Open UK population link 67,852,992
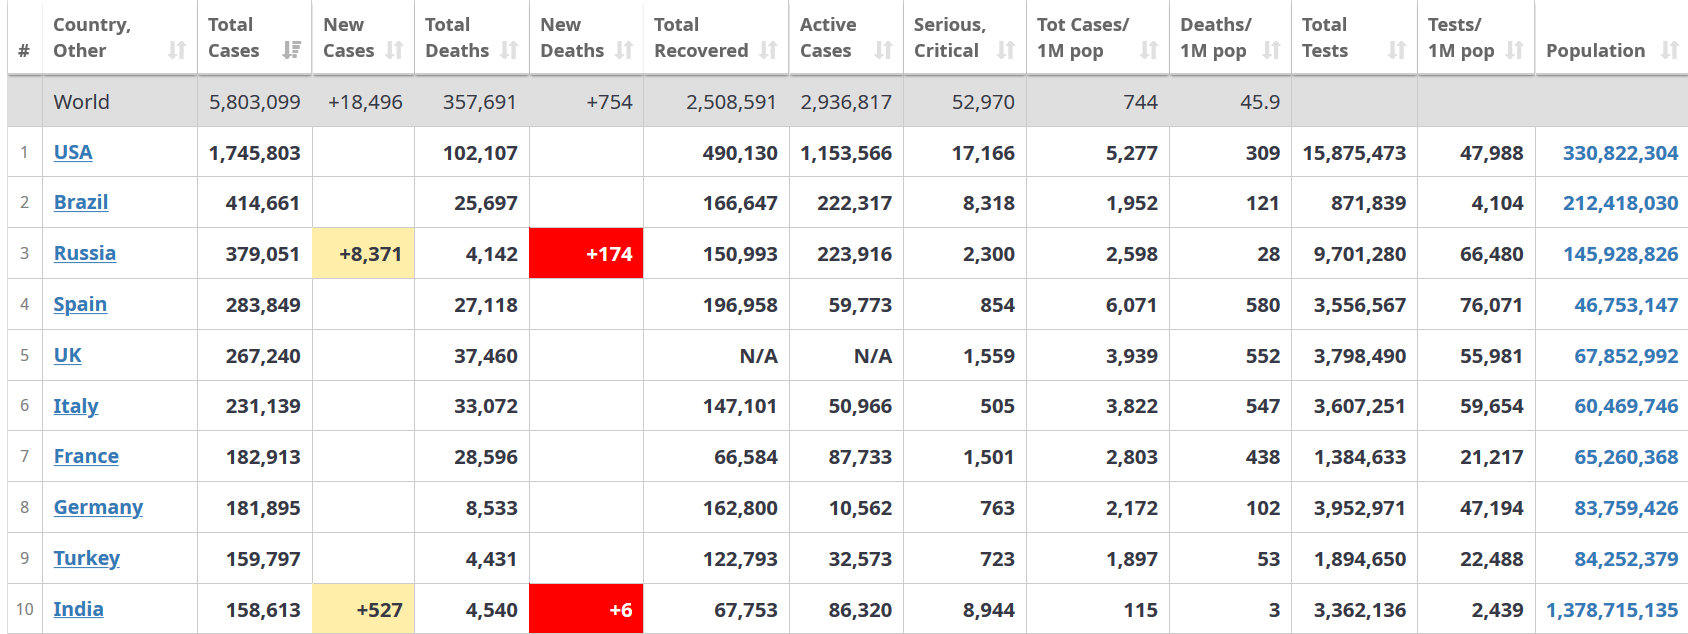The height and width of the screenshot is (634, 1688). [x=1626, y=356]
